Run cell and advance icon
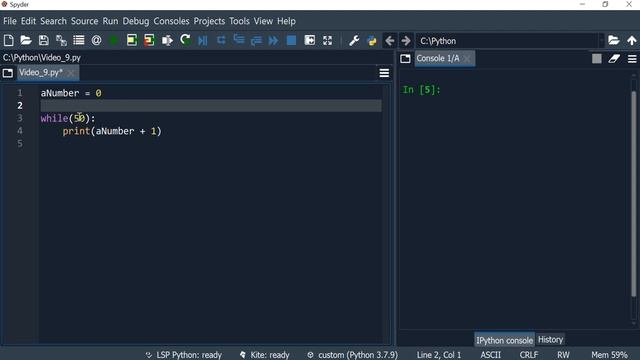 click(149, 40)
